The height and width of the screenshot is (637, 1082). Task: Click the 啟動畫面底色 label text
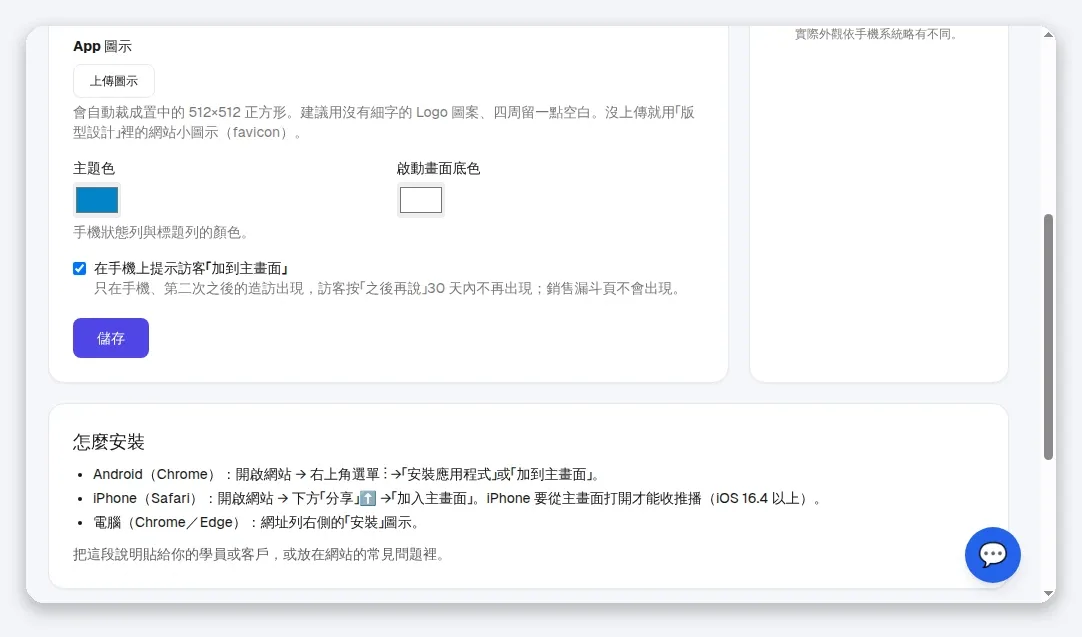[438, 168]
